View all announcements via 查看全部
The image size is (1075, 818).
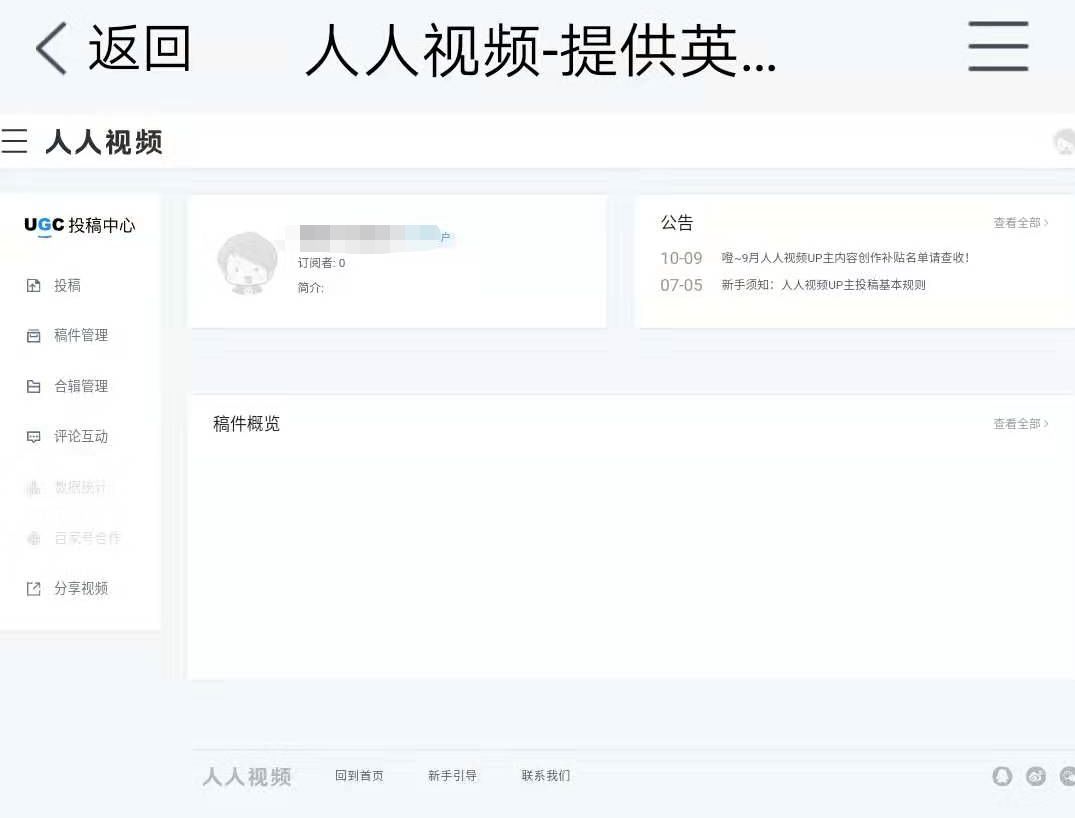[1021, 222]
